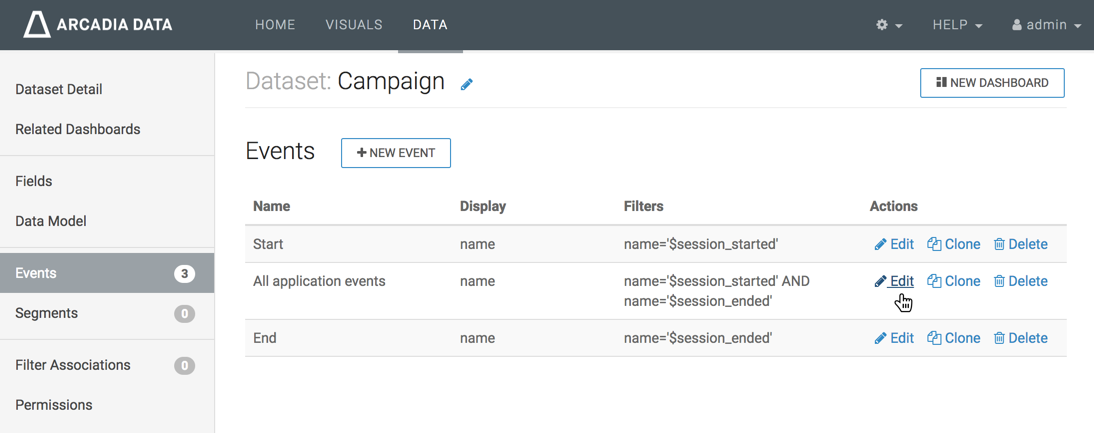
Task: Click the New Event button
Action: click(396, 153)
